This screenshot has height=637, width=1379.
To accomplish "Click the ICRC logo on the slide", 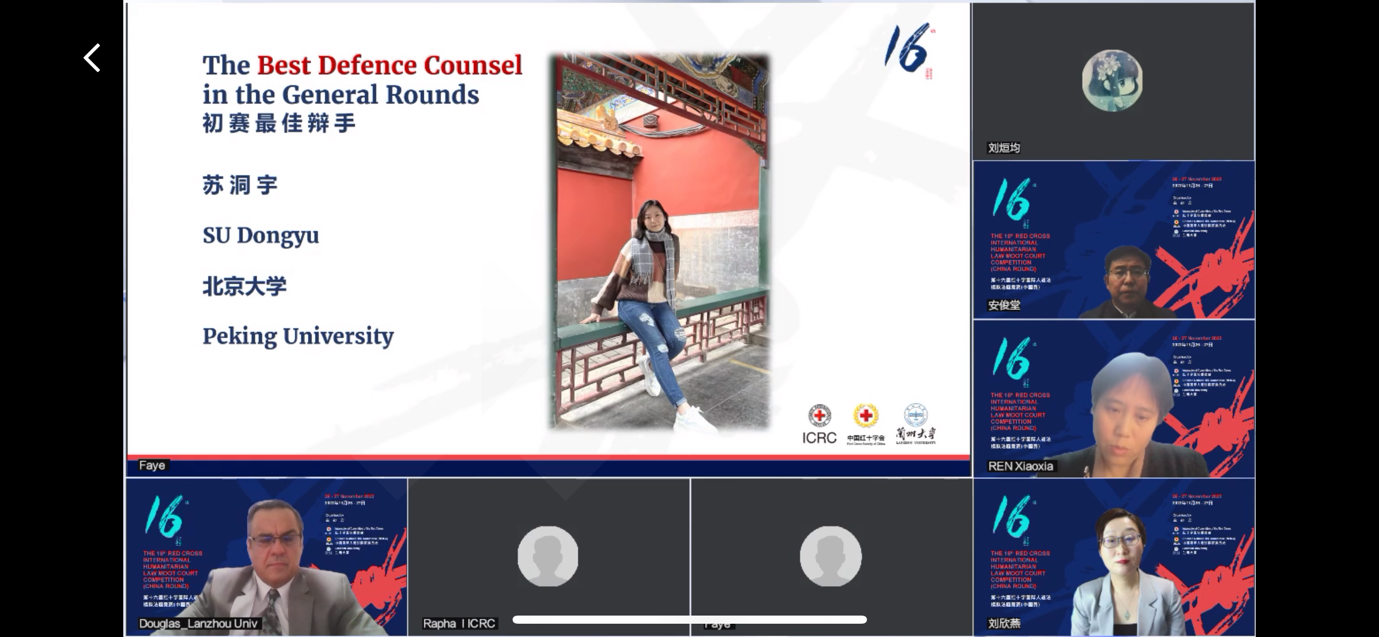I will click(819, 423).
